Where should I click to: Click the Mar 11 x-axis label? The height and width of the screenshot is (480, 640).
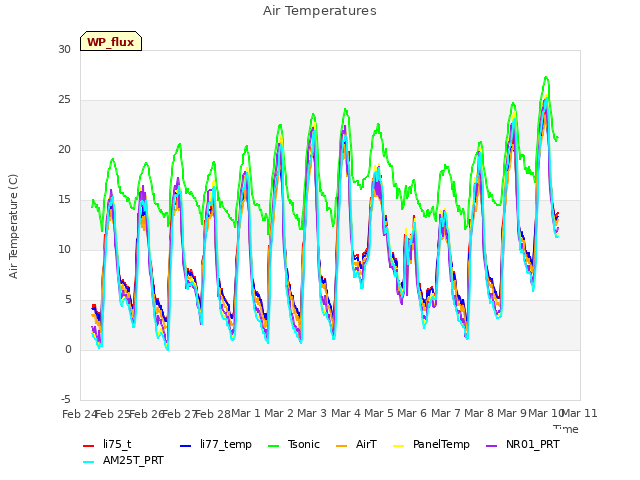[580, 413]
